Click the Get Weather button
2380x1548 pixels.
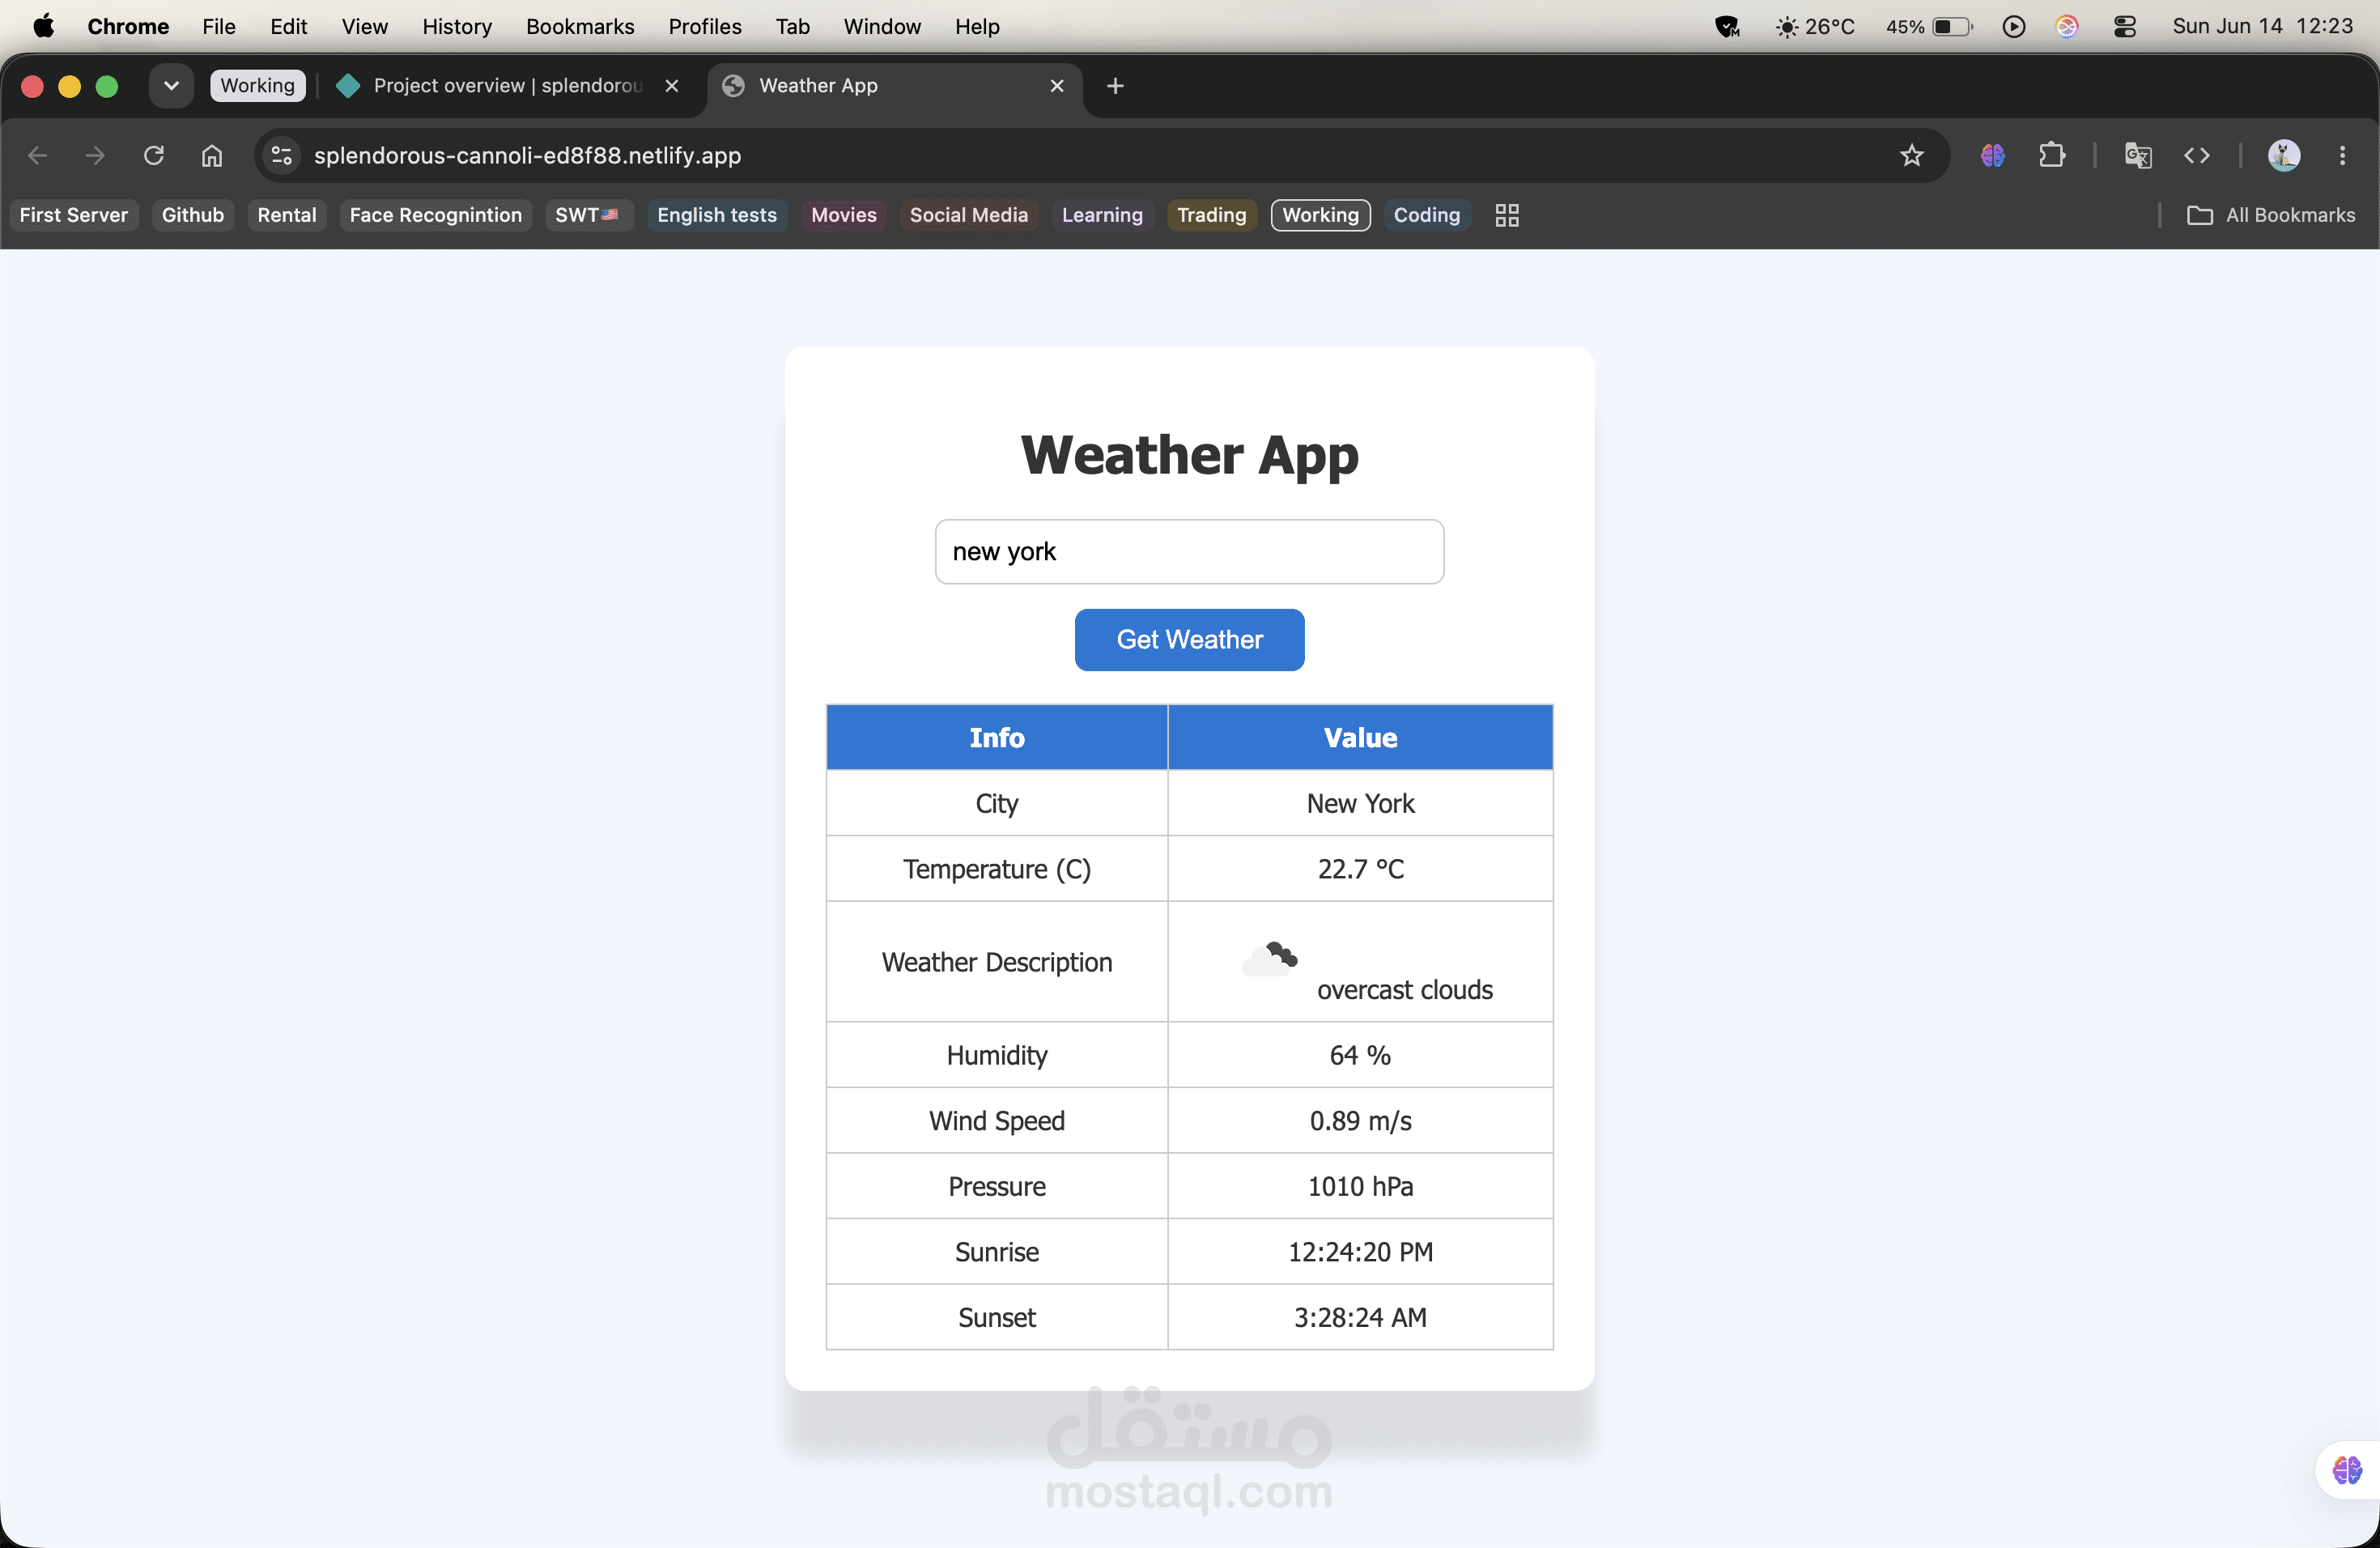[1189, 640]
